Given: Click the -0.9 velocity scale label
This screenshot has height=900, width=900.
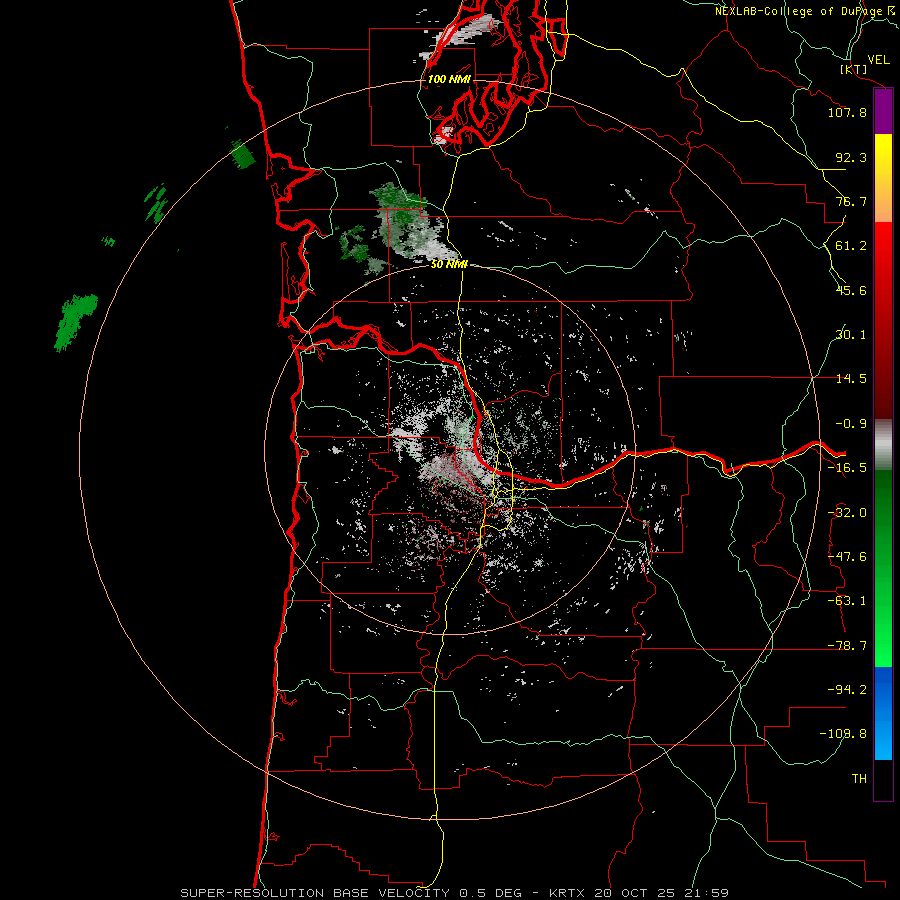Looking at the screenshot, I should [x=851, y=424].
